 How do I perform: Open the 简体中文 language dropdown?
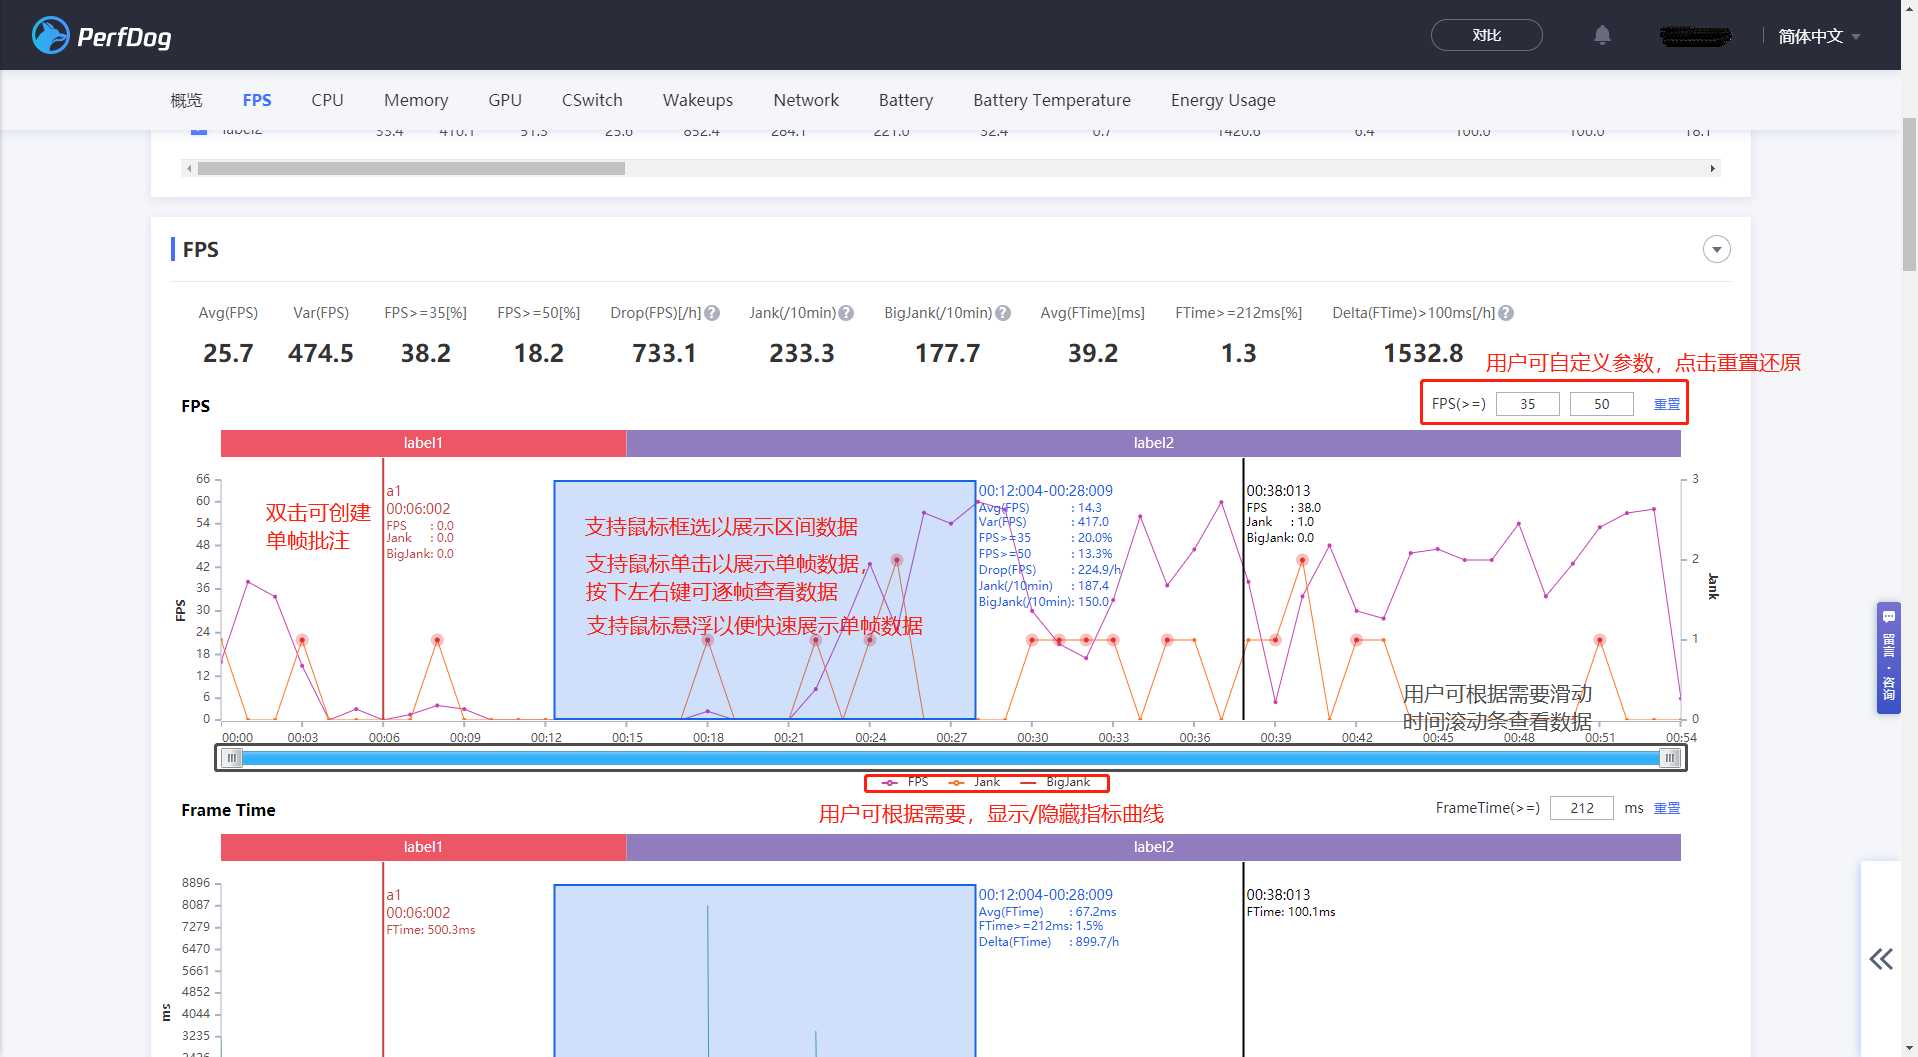1818,36
